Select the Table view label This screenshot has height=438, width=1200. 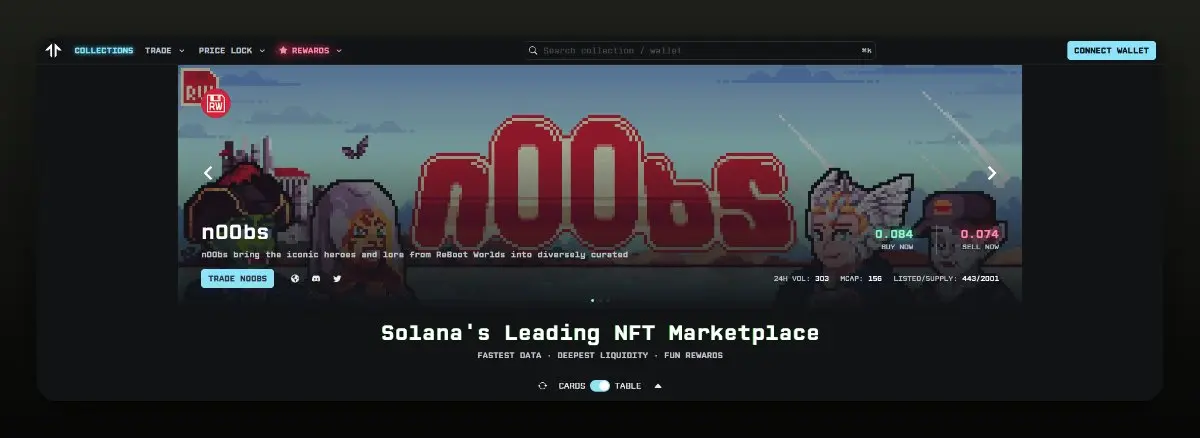click(x=628, y=385)
